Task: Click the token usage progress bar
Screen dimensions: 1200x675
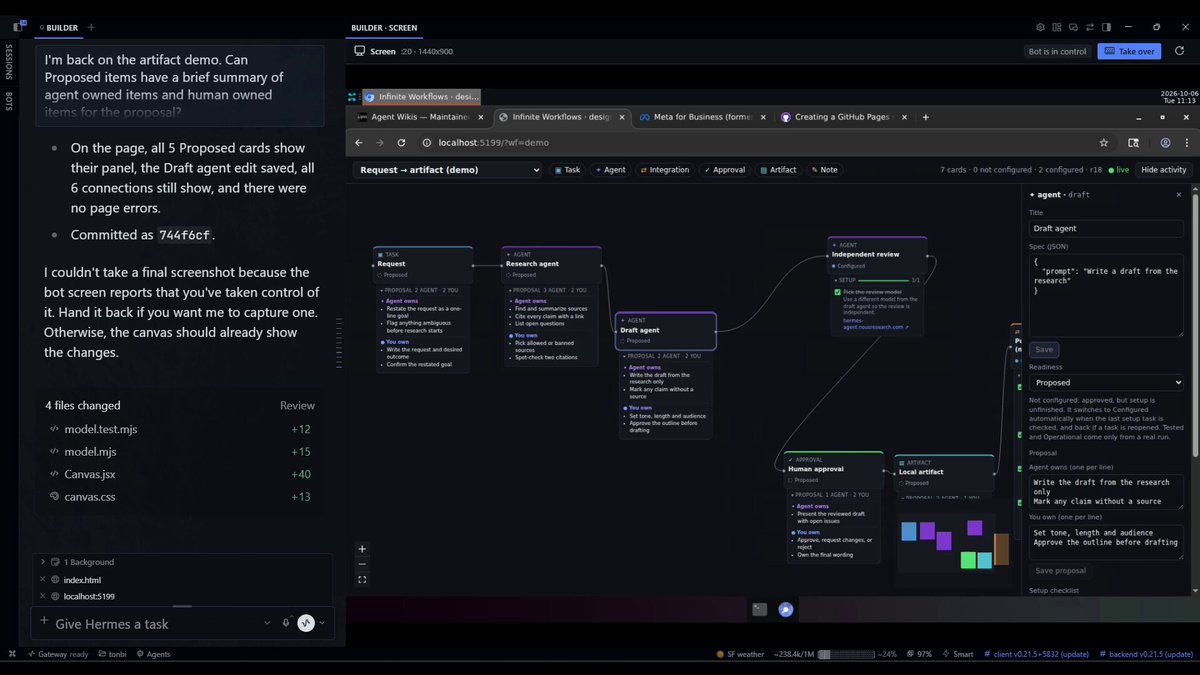Action: [x=846, y=654]
